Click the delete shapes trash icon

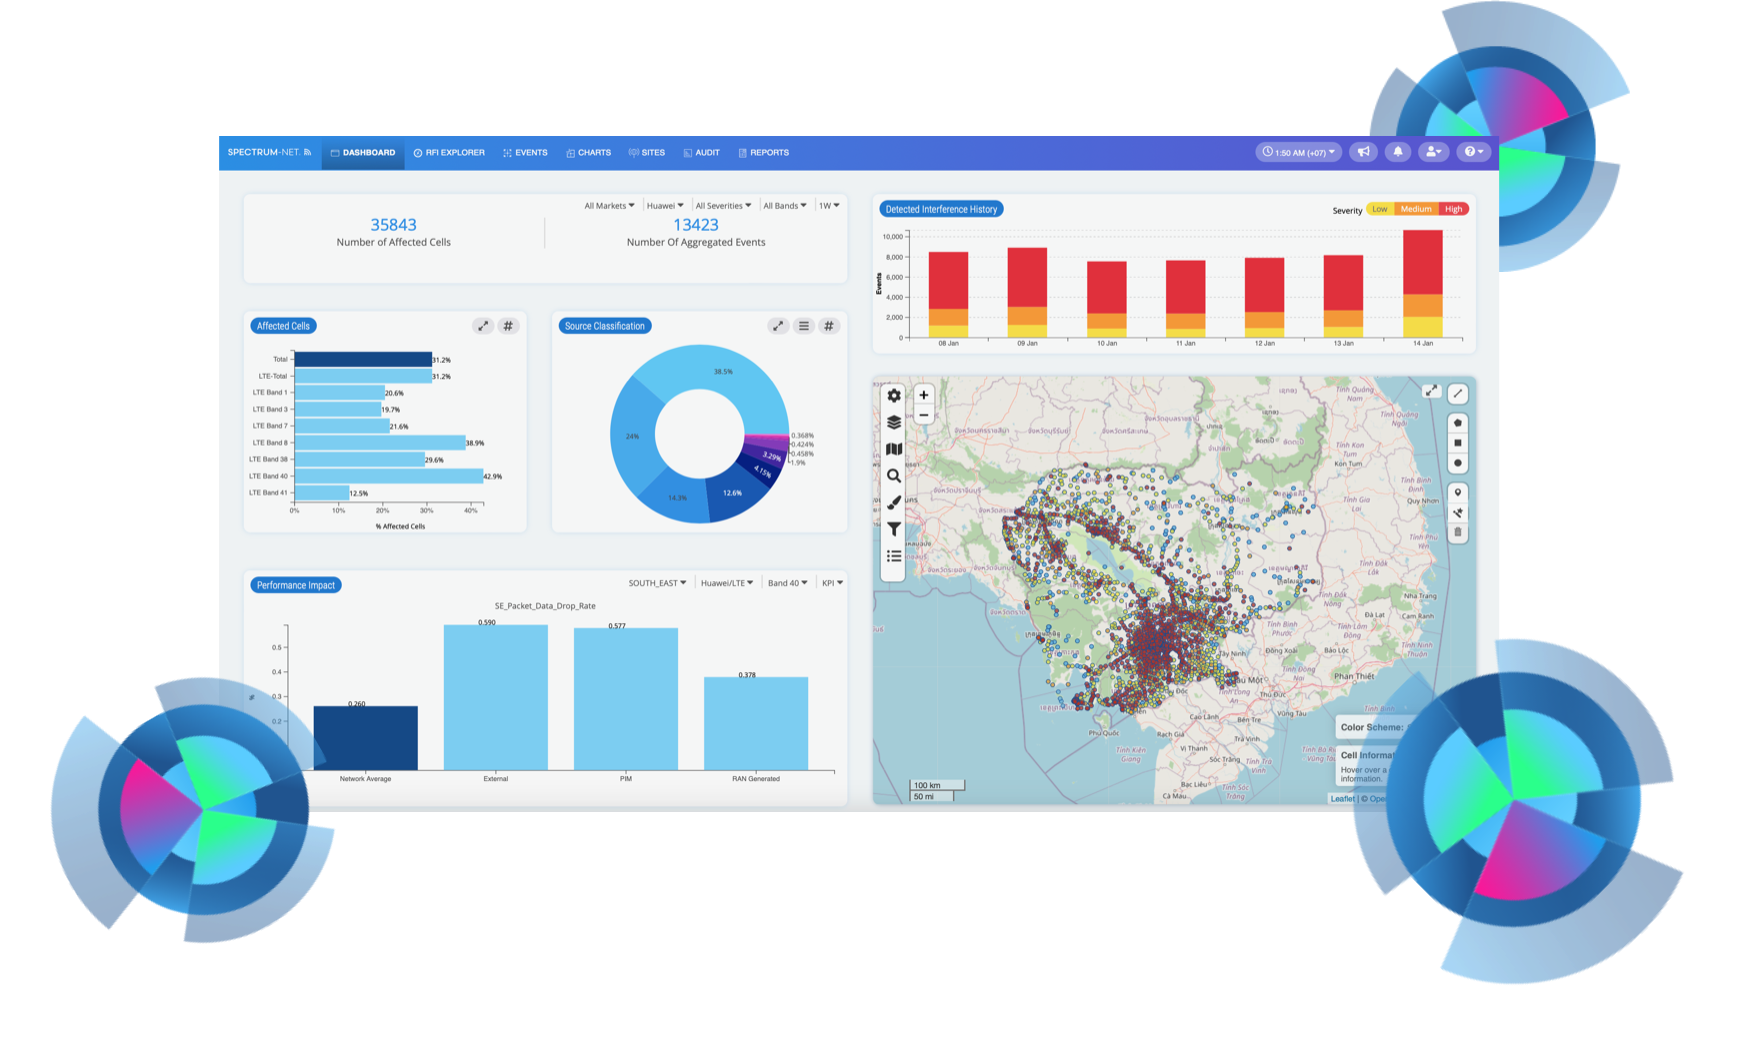[x=1458, y=533]
